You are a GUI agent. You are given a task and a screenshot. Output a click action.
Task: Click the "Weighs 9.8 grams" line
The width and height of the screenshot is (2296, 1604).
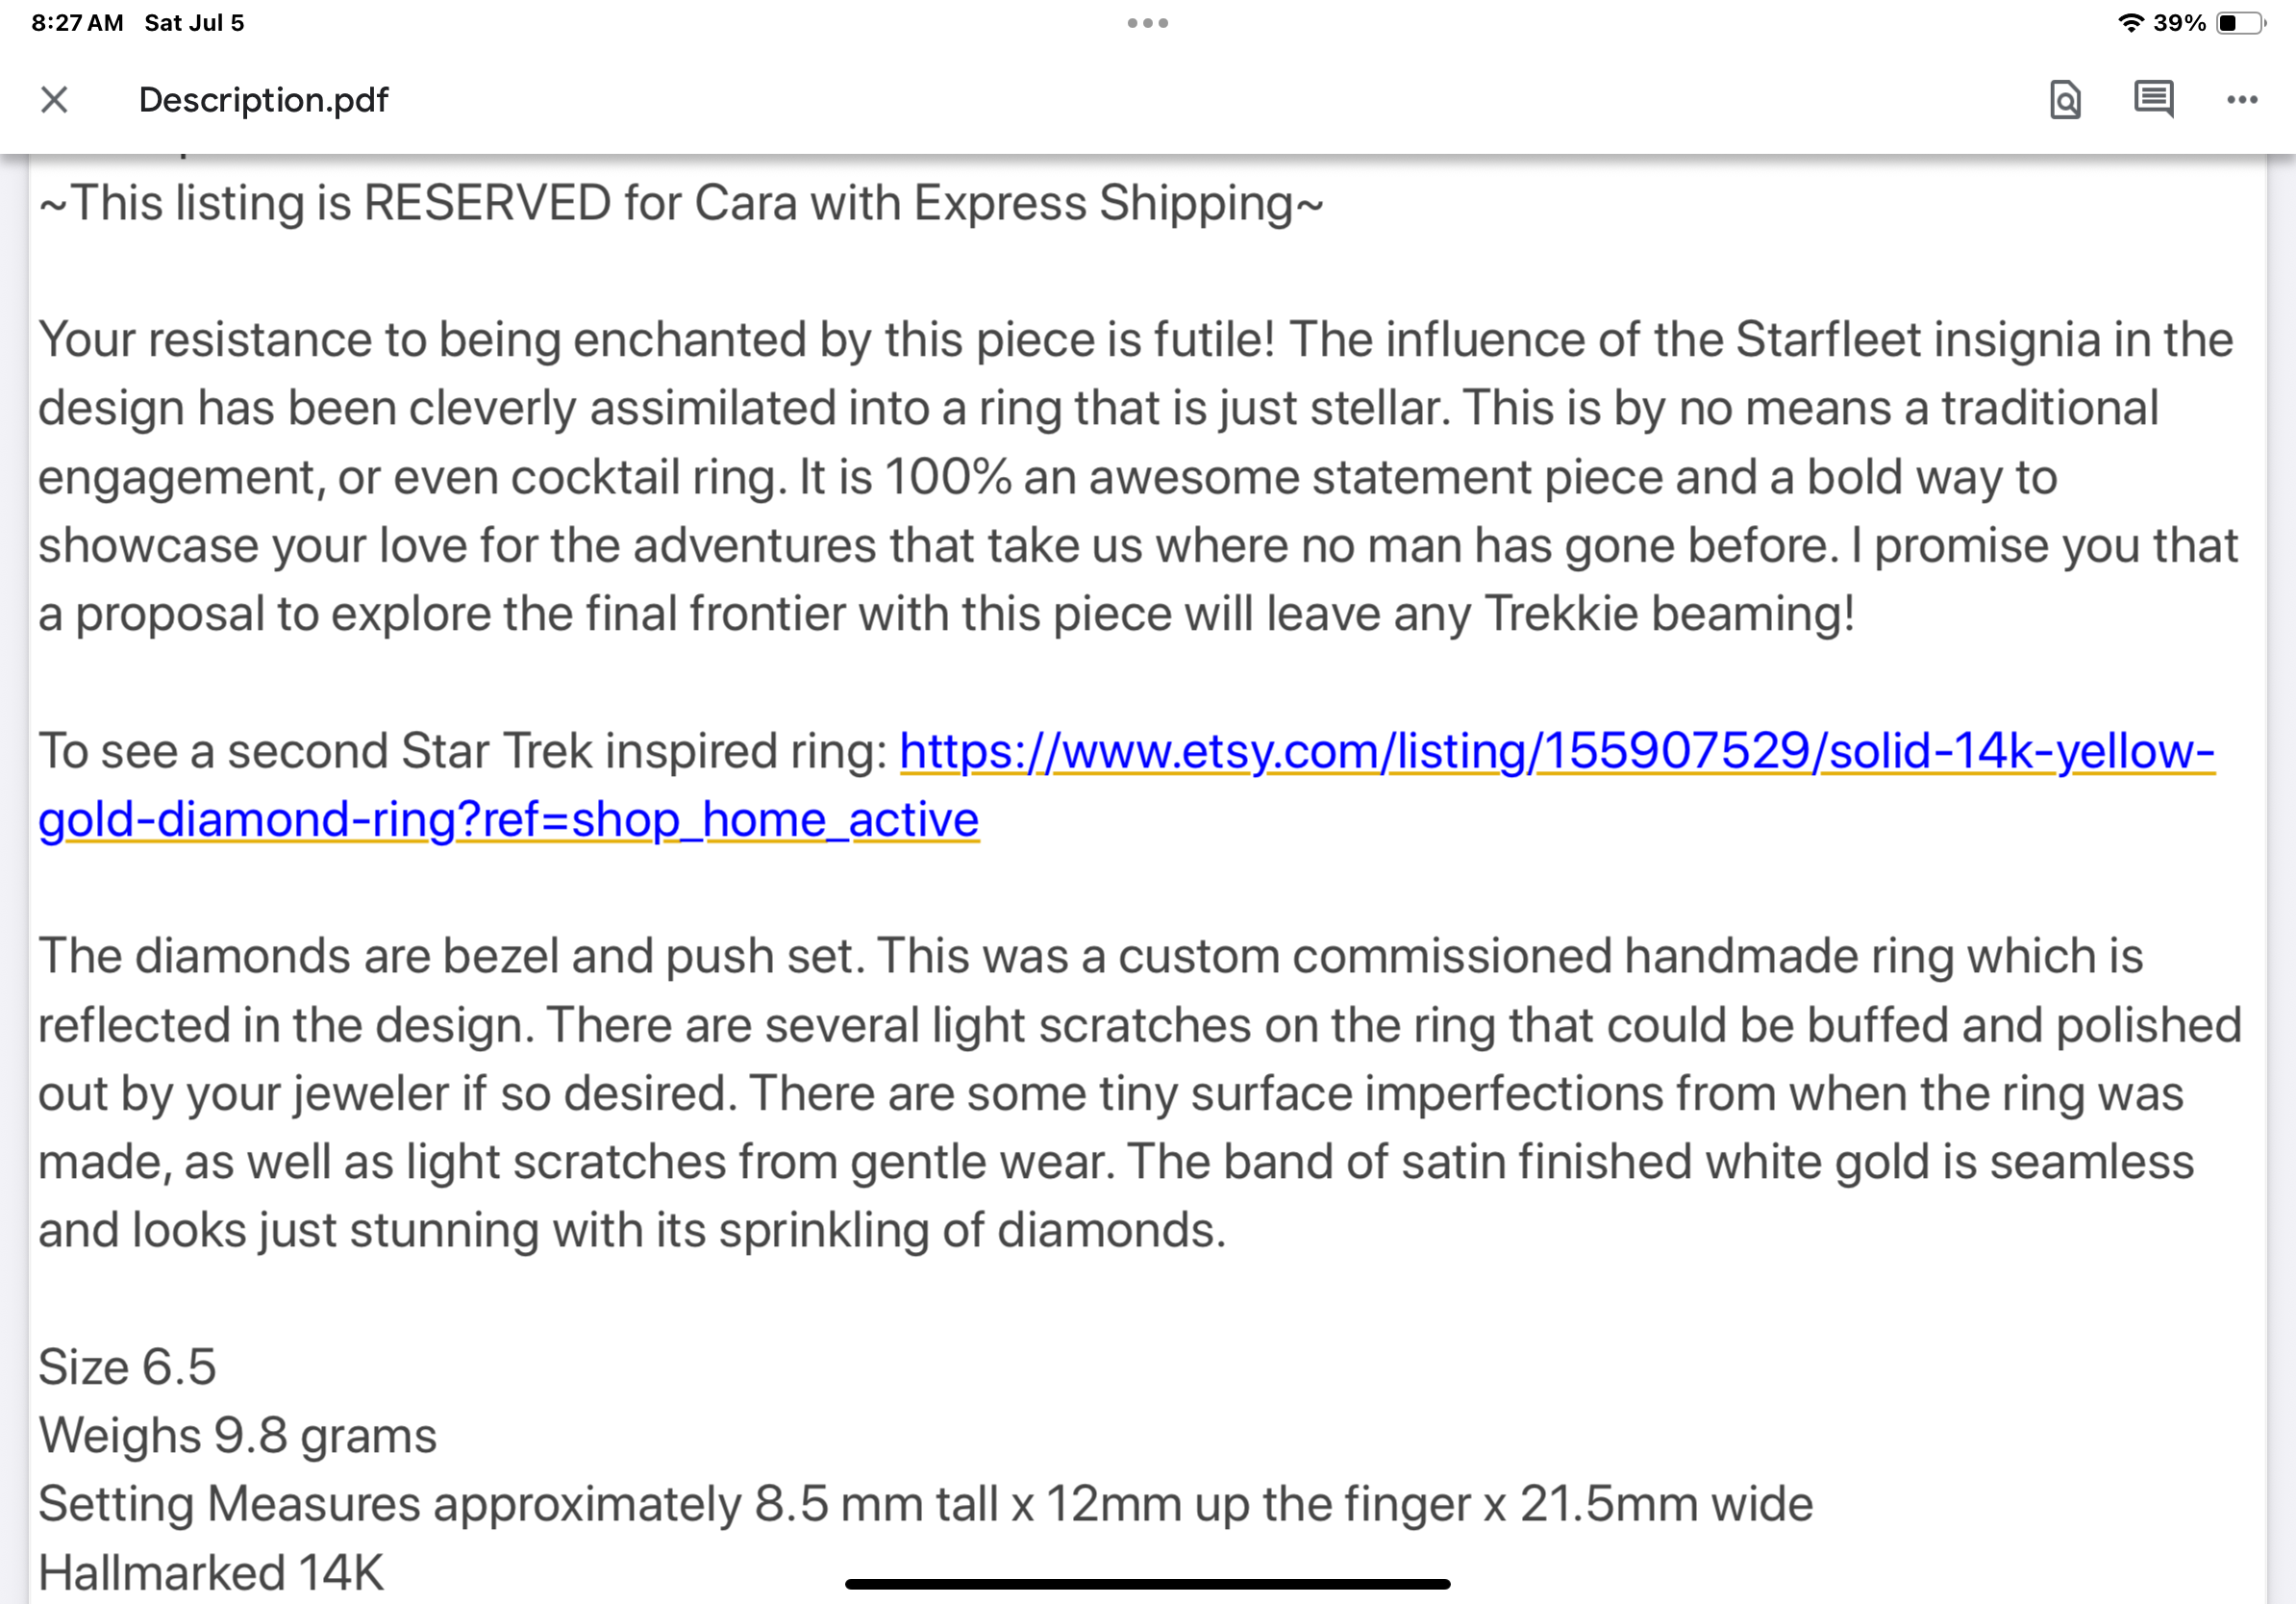coord(237,1436)
